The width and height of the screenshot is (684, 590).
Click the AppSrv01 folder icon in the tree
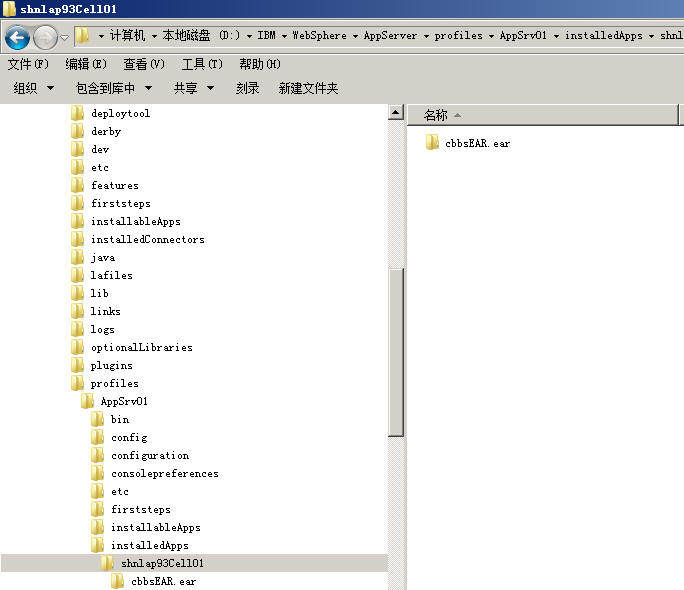[87, 401]
